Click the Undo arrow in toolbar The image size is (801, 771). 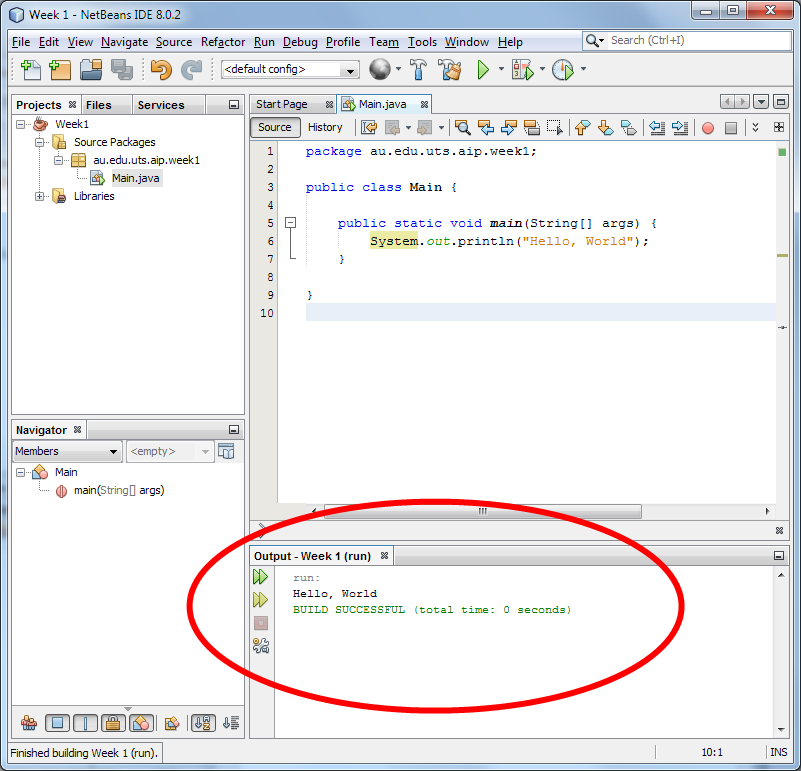click(x=160, y=70)
